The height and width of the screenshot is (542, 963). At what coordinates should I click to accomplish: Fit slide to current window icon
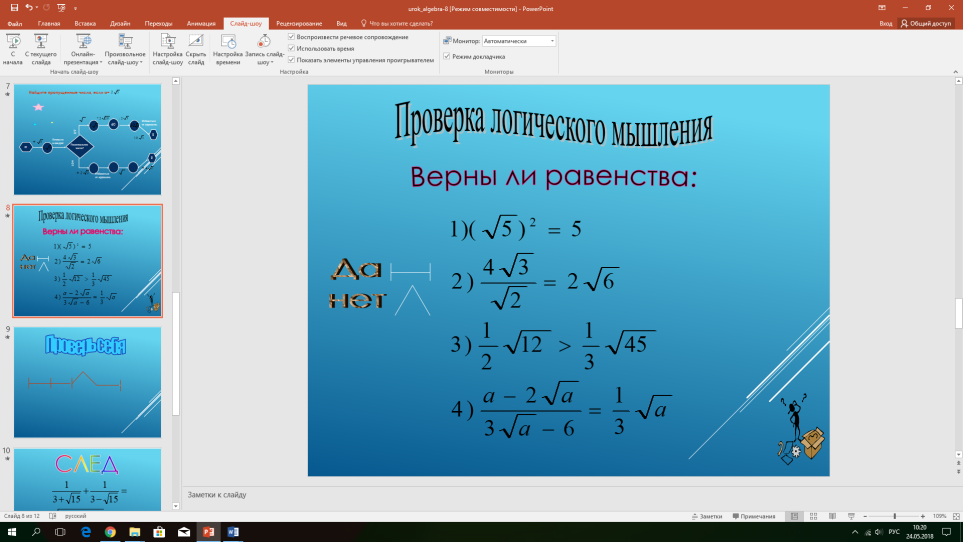click(956, 516)
